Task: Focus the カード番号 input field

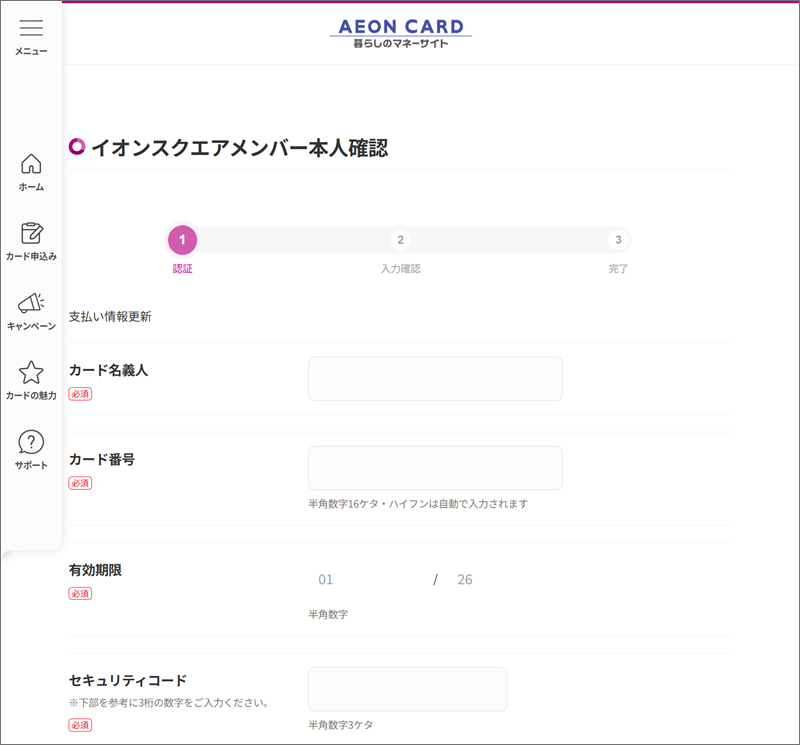Action: [x=435, y=468]
